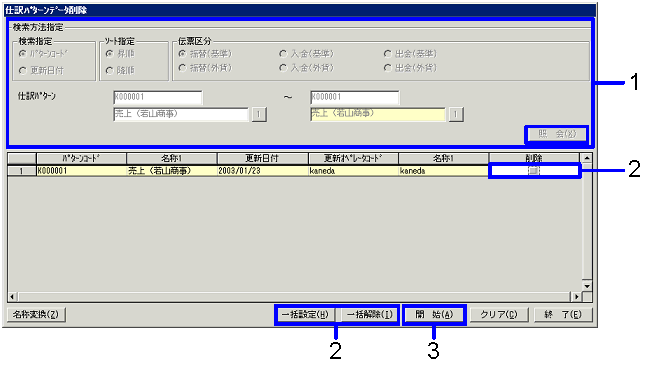This screenshot has height=369, width=660.
Task: Select the パターンコード search radio button
Action: [23, 54]
